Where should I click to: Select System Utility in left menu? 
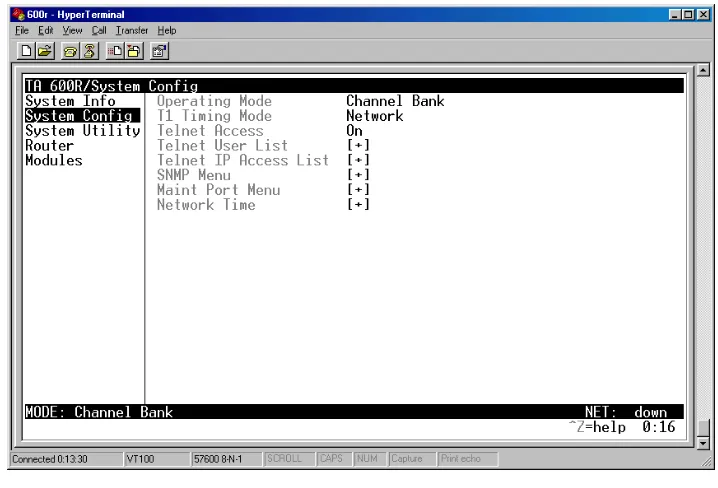tap(82, 130)
